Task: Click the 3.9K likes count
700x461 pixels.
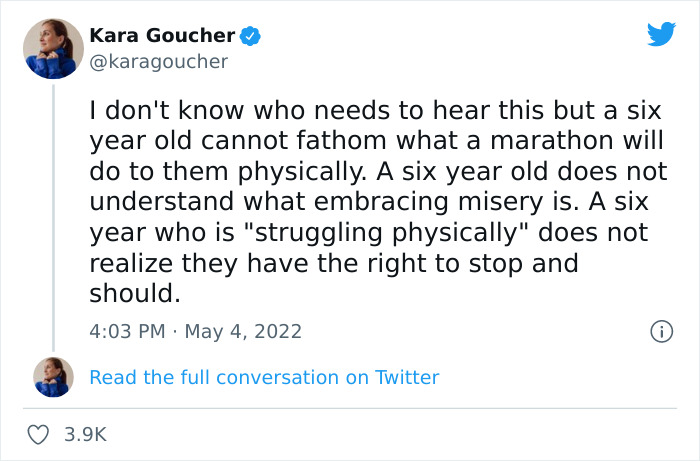Action: click(85, 434)
